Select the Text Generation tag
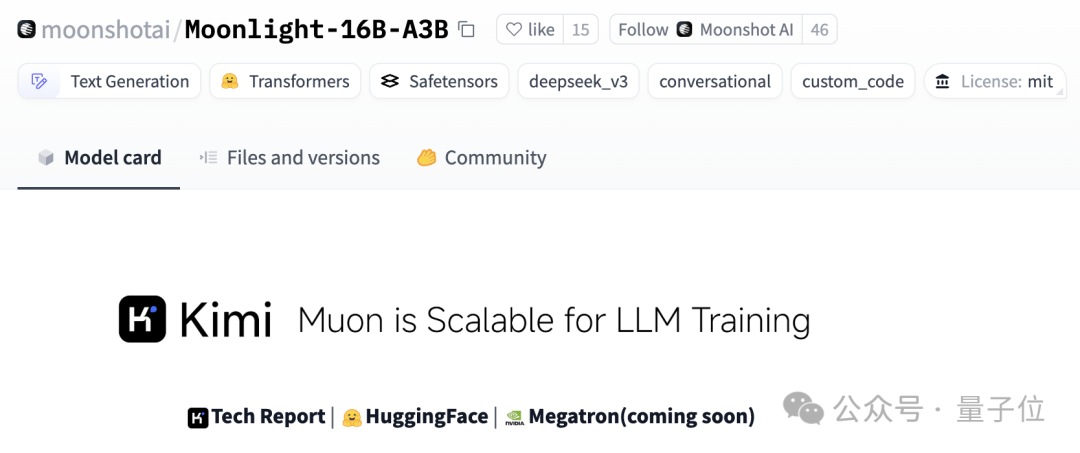Image resolution: width=1080 pixels, height=453 pixels. [109, 81]
